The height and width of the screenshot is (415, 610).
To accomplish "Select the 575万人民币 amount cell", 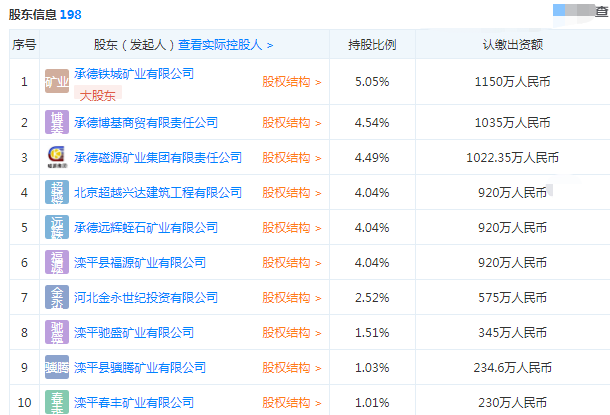I will [x=513, y=298].
